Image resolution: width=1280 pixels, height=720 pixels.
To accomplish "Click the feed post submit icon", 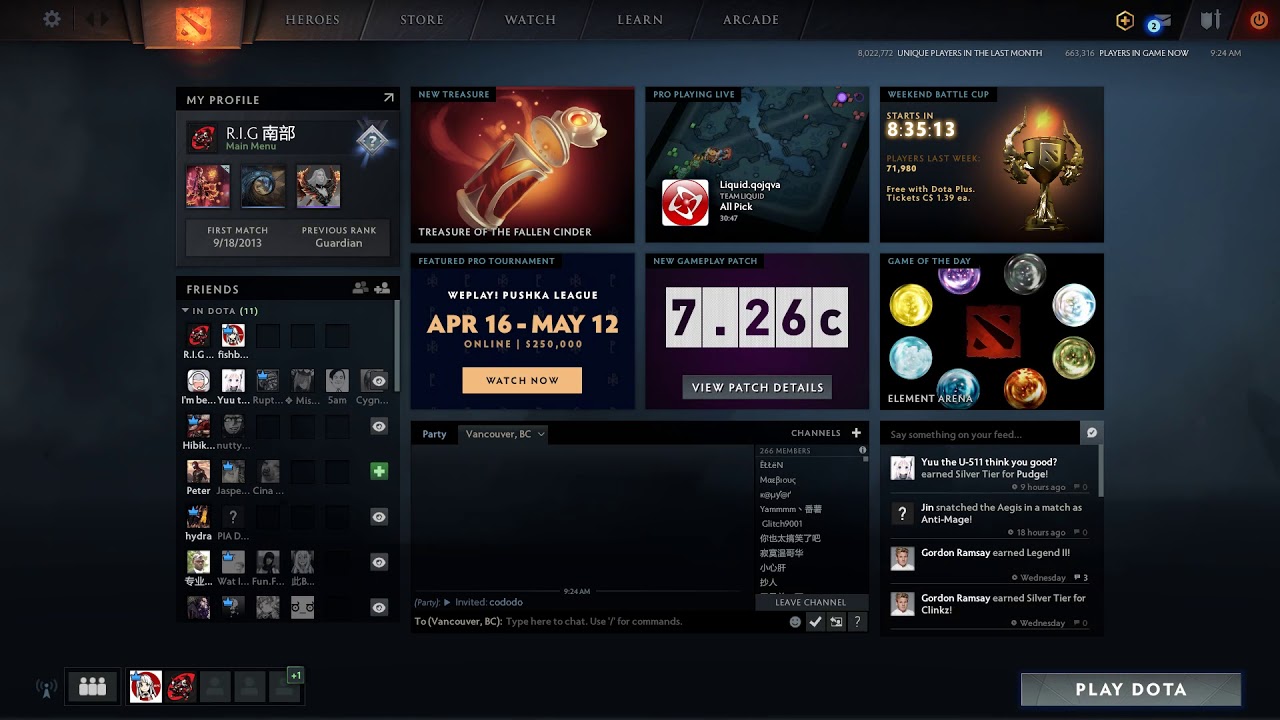I will pos(1091,433).
